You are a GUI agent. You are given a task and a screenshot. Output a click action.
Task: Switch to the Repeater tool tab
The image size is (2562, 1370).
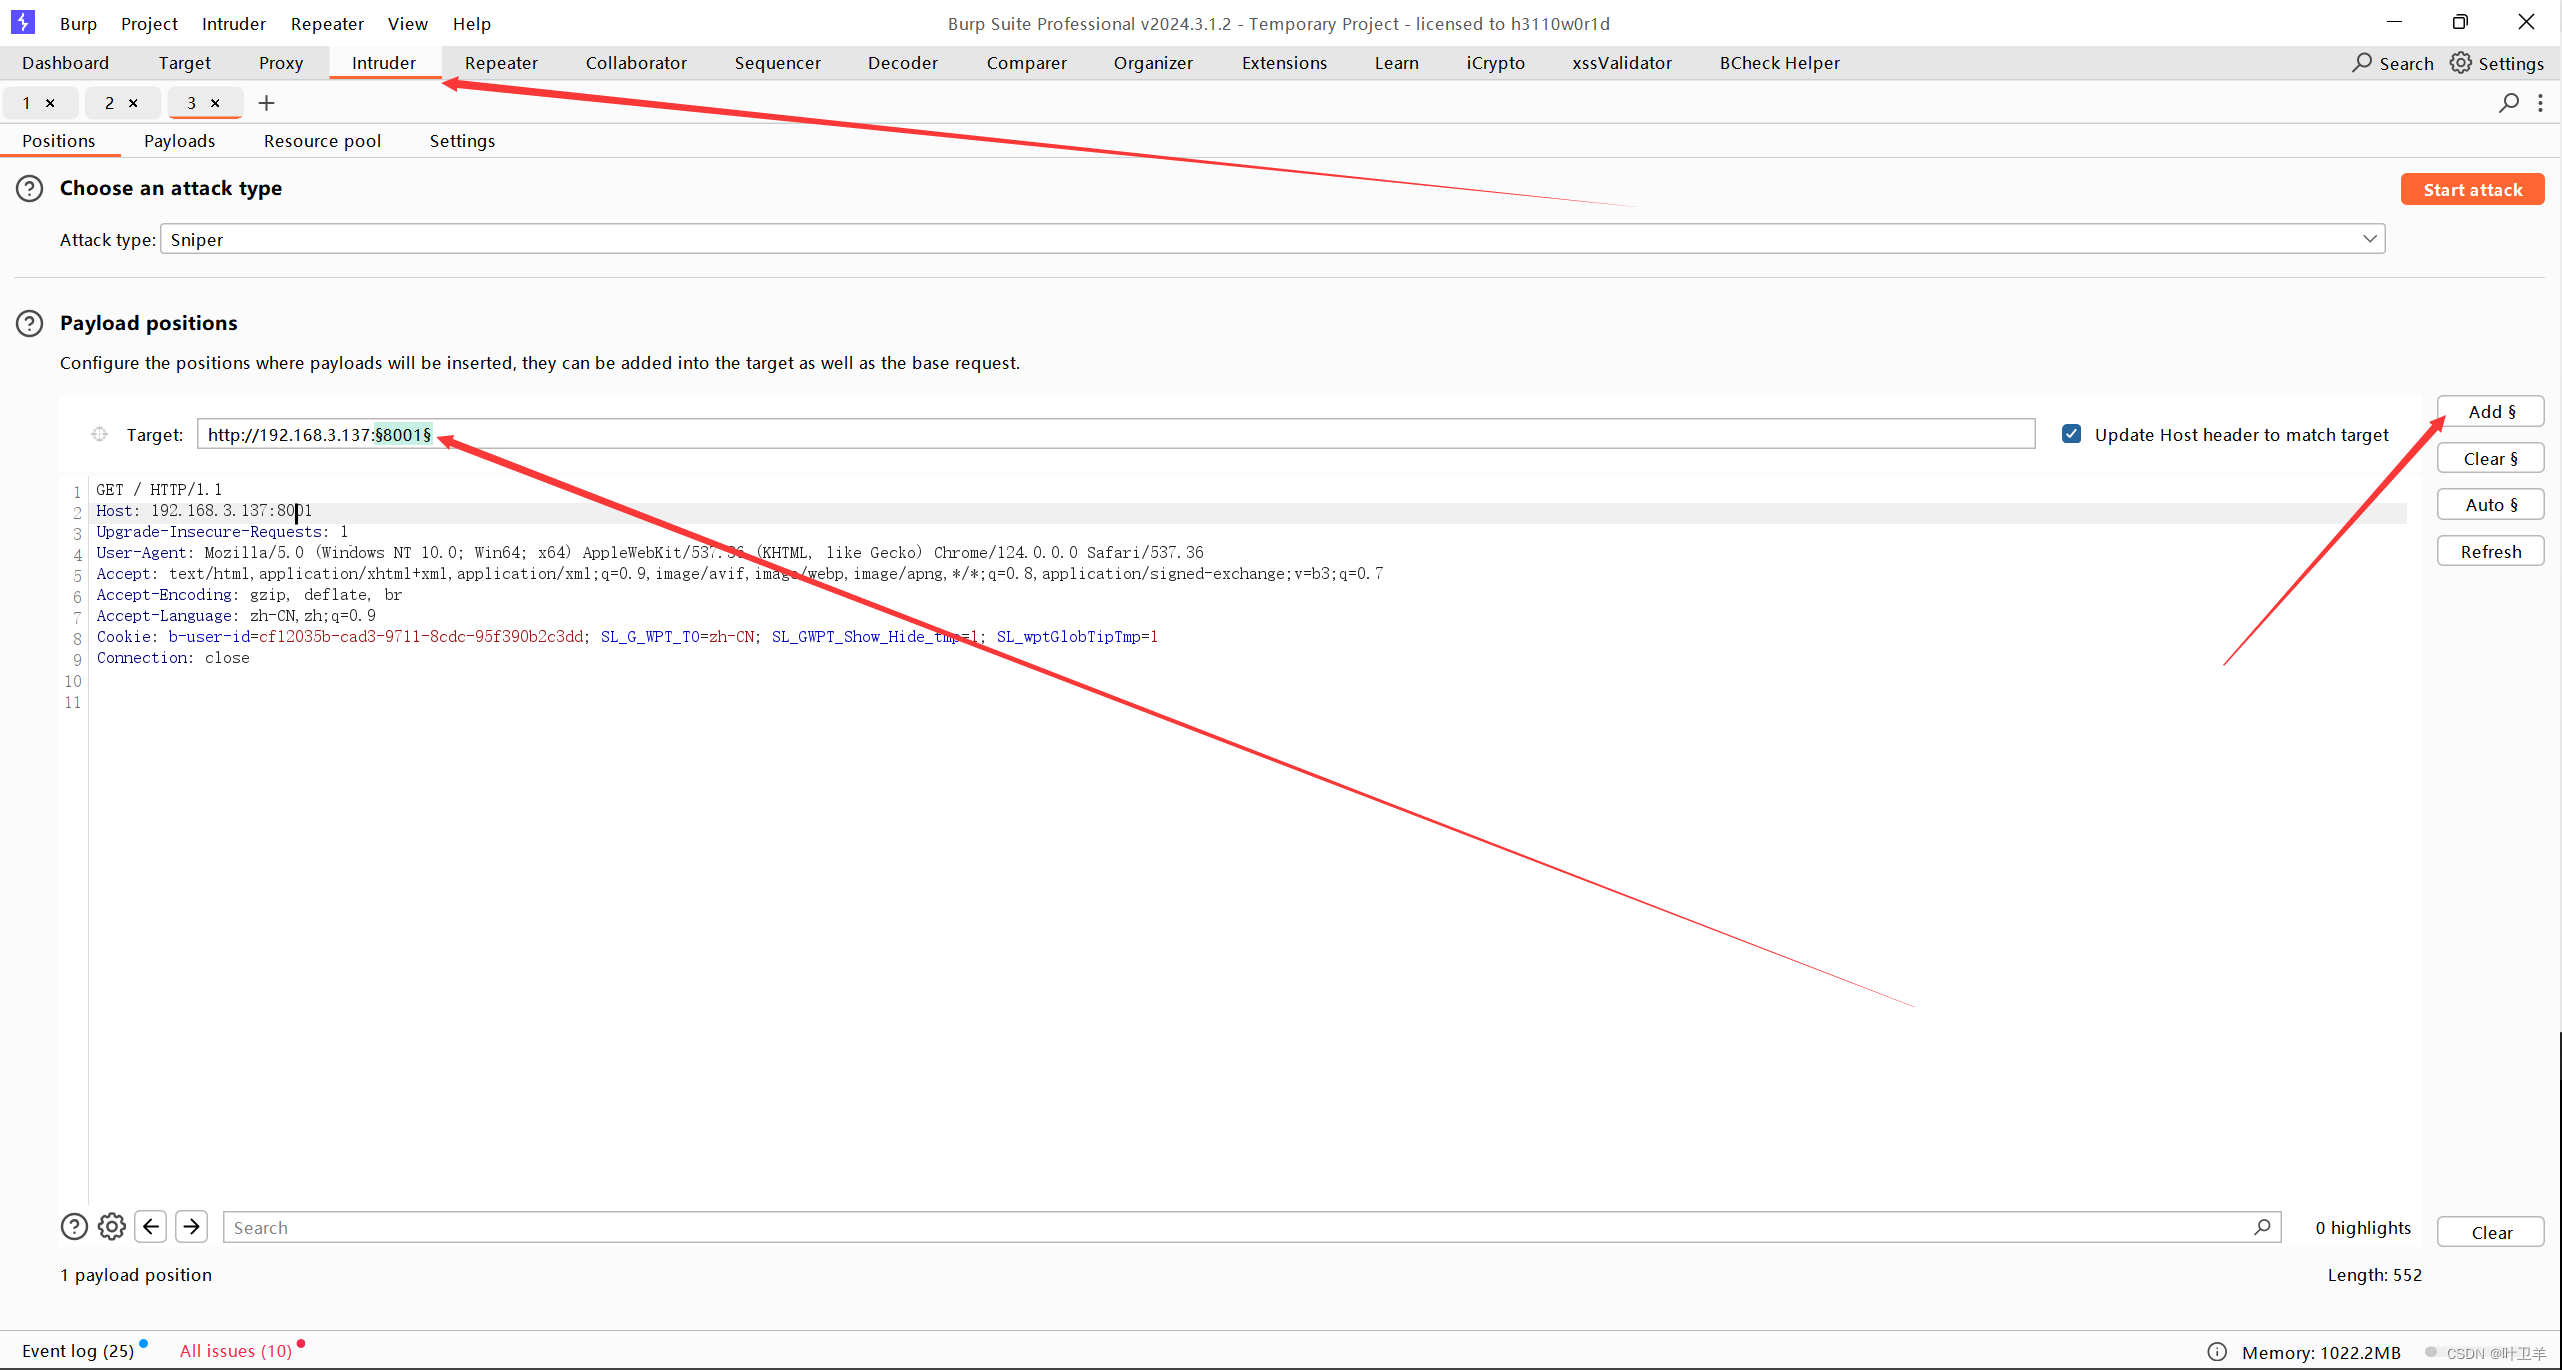pyautogui.click(x=501, y=63)
